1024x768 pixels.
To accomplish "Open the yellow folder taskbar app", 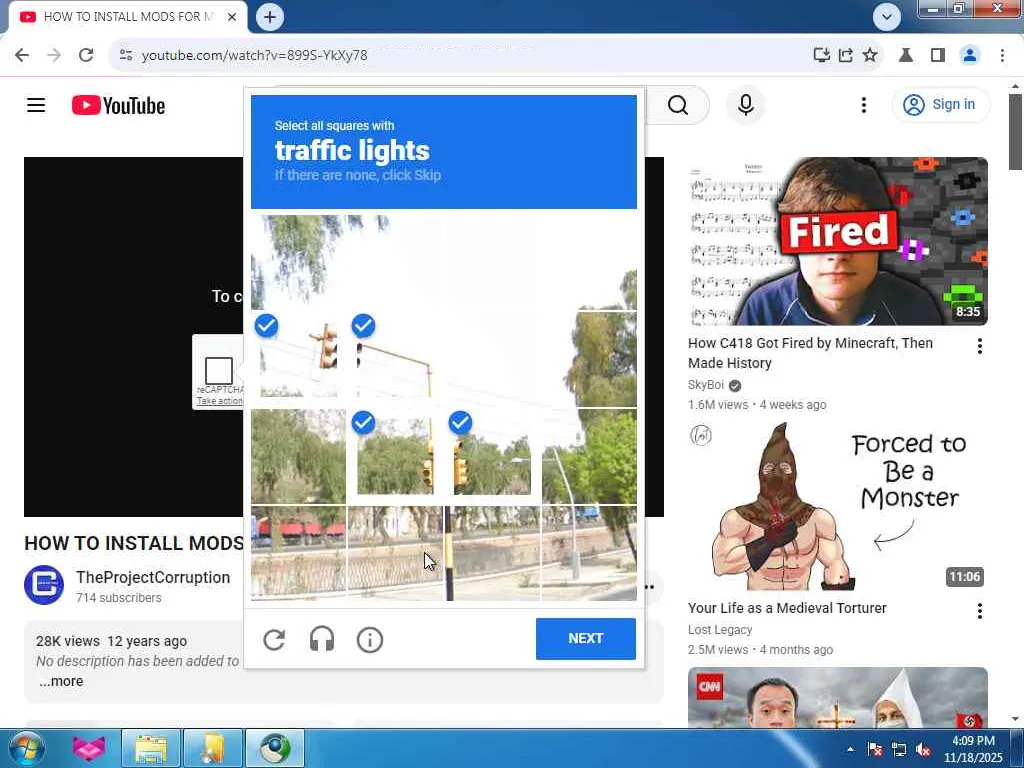I will click(x=213, y=748).
